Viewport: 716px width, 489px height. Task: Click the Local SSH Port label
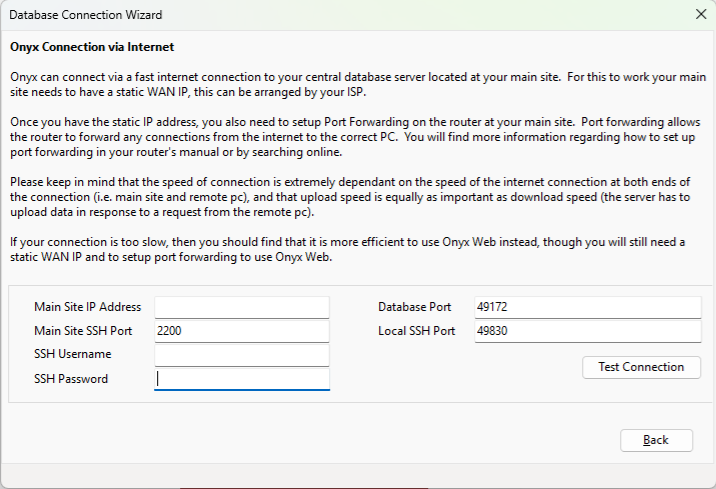[x=416, y=331]
